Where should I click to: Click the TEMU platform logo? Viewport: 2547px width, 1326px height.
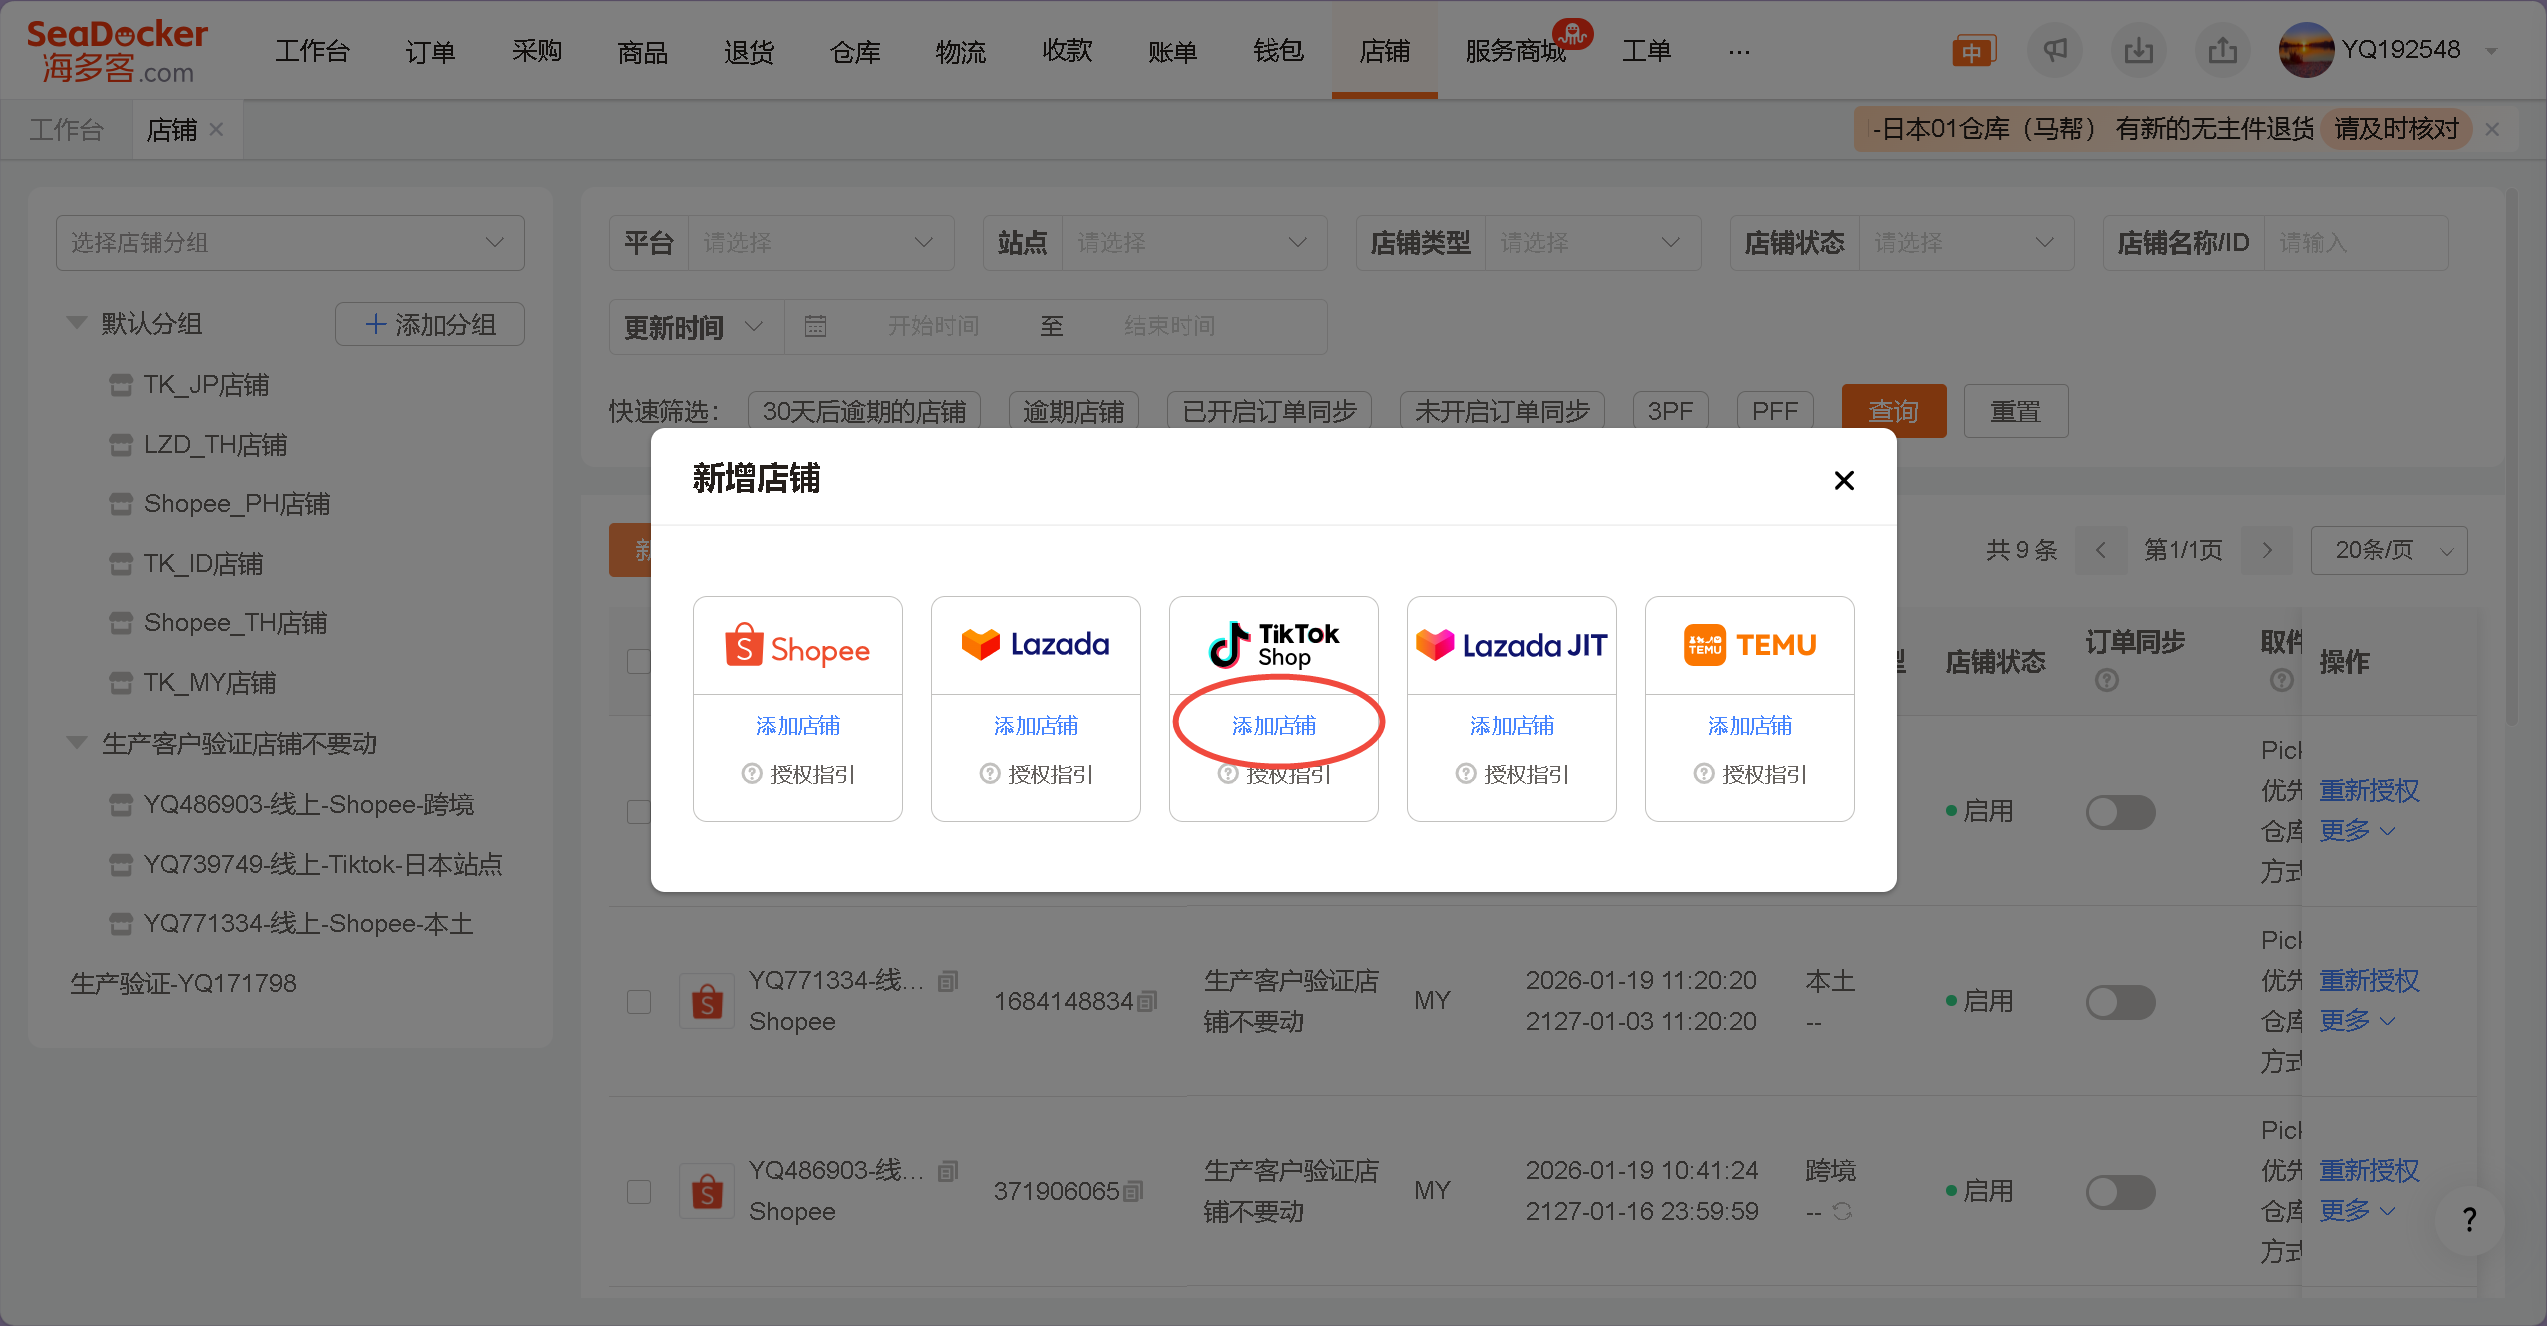1749,644
